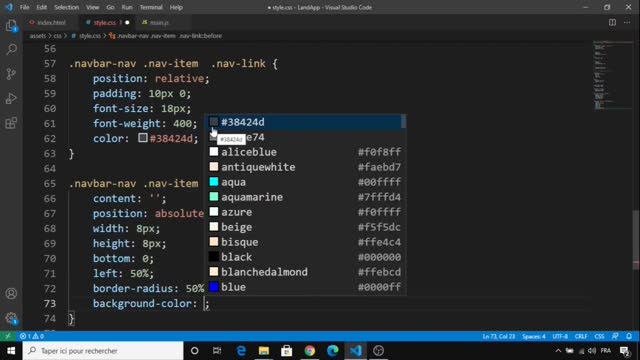Choose bisque from the suggestion list

[304, 242]
